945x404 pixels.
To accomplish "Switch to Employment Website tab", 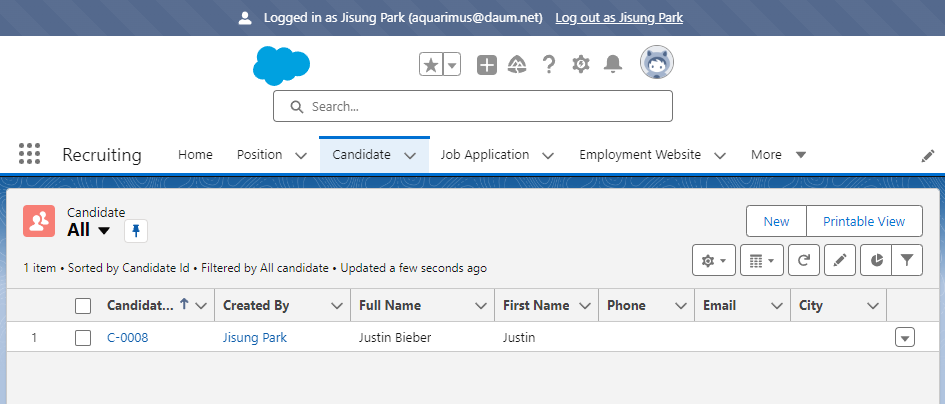I will [640, 155].
